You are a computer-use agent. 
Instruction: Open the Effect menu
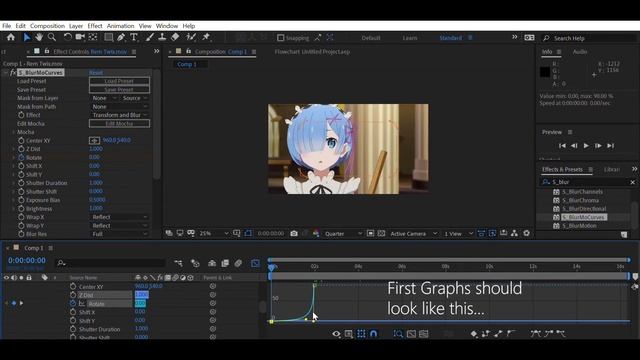95,26
